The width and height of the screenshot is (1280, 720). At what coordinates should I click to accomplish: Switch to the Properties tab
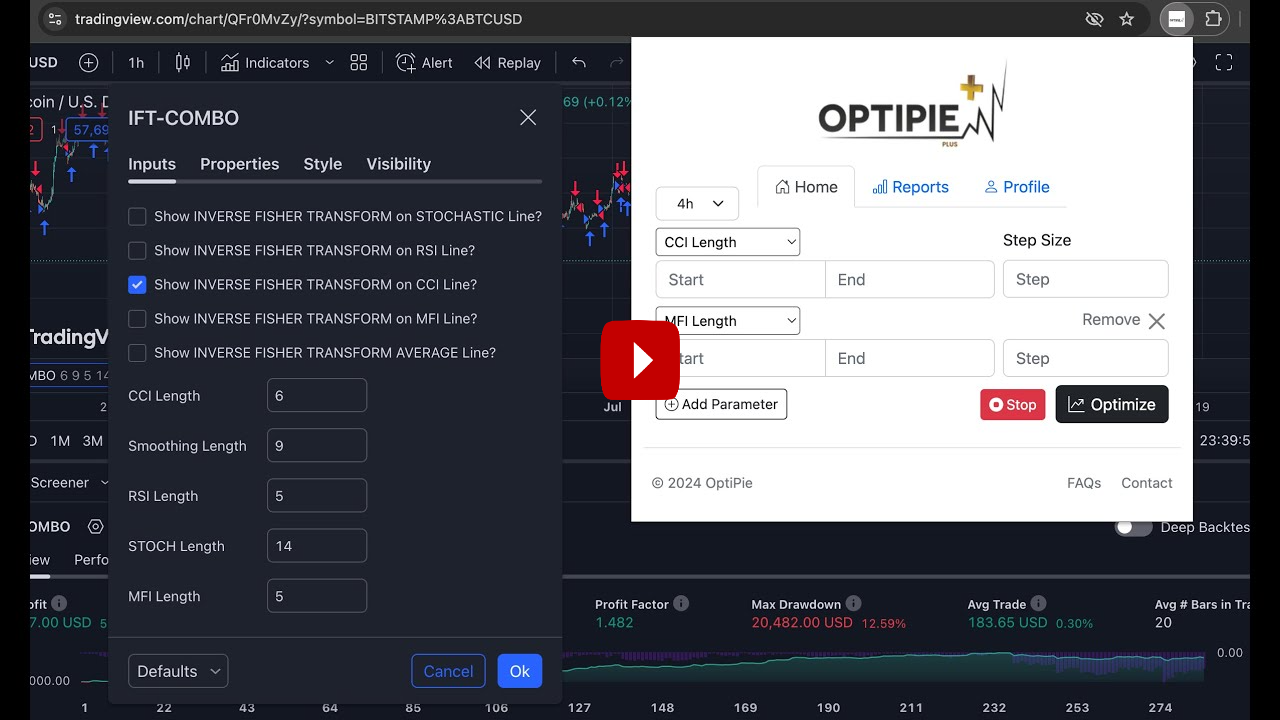(x=240, y=164)
